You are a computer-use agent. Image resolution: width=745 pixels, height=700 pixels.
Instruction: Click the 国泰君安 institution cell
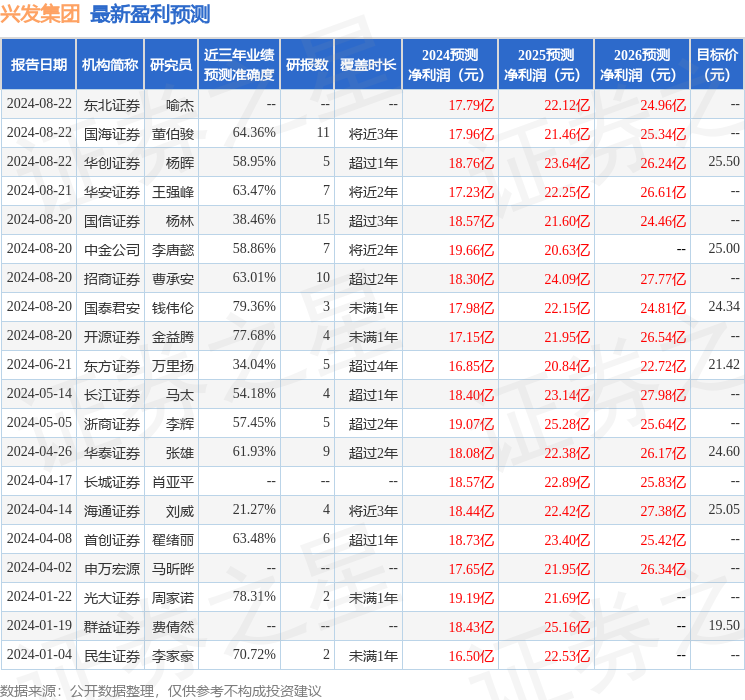(x=112, y=308)
